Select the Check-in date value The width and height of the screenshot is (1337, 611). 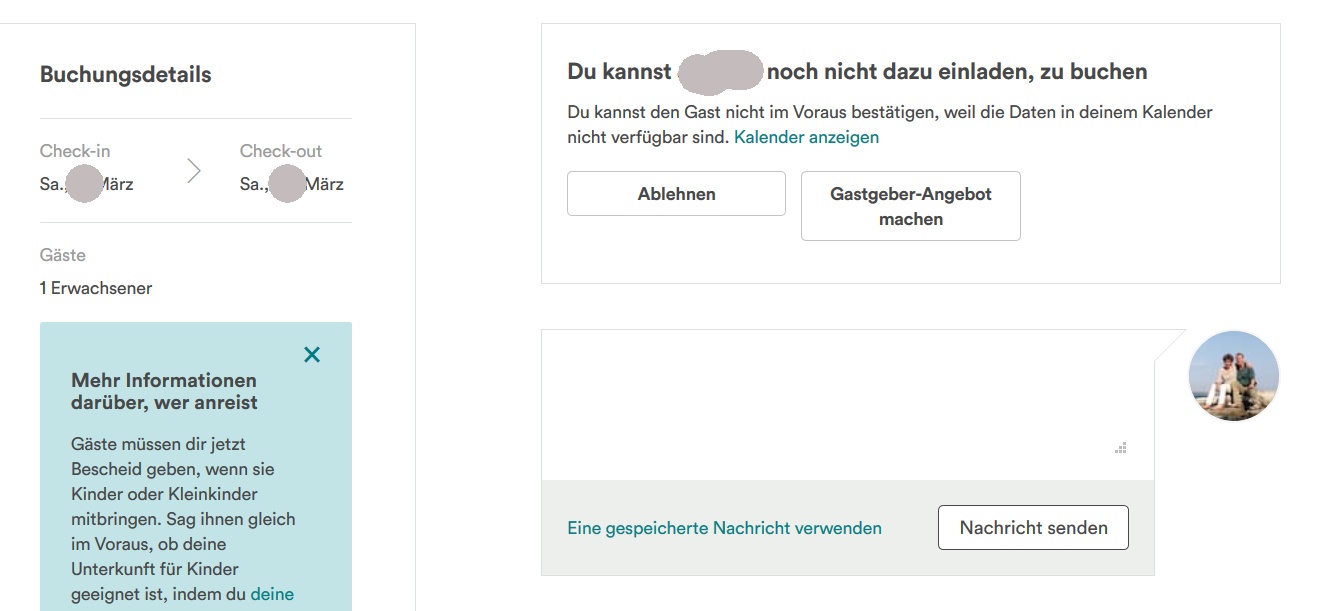[87, 184]
